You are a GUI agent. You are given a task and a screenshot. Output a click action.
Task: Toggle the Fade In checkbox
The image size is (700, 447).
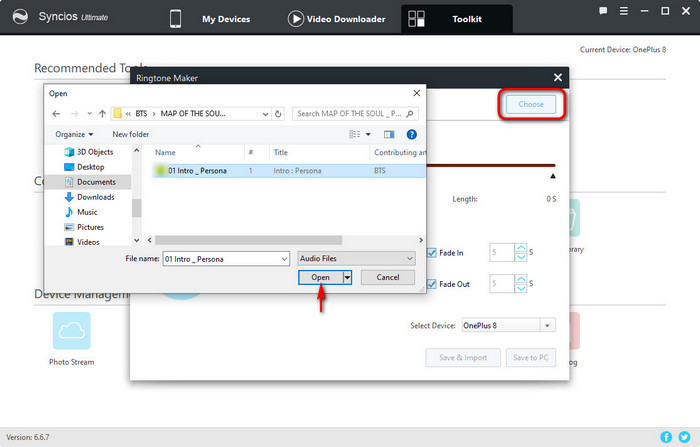(432, 253)
